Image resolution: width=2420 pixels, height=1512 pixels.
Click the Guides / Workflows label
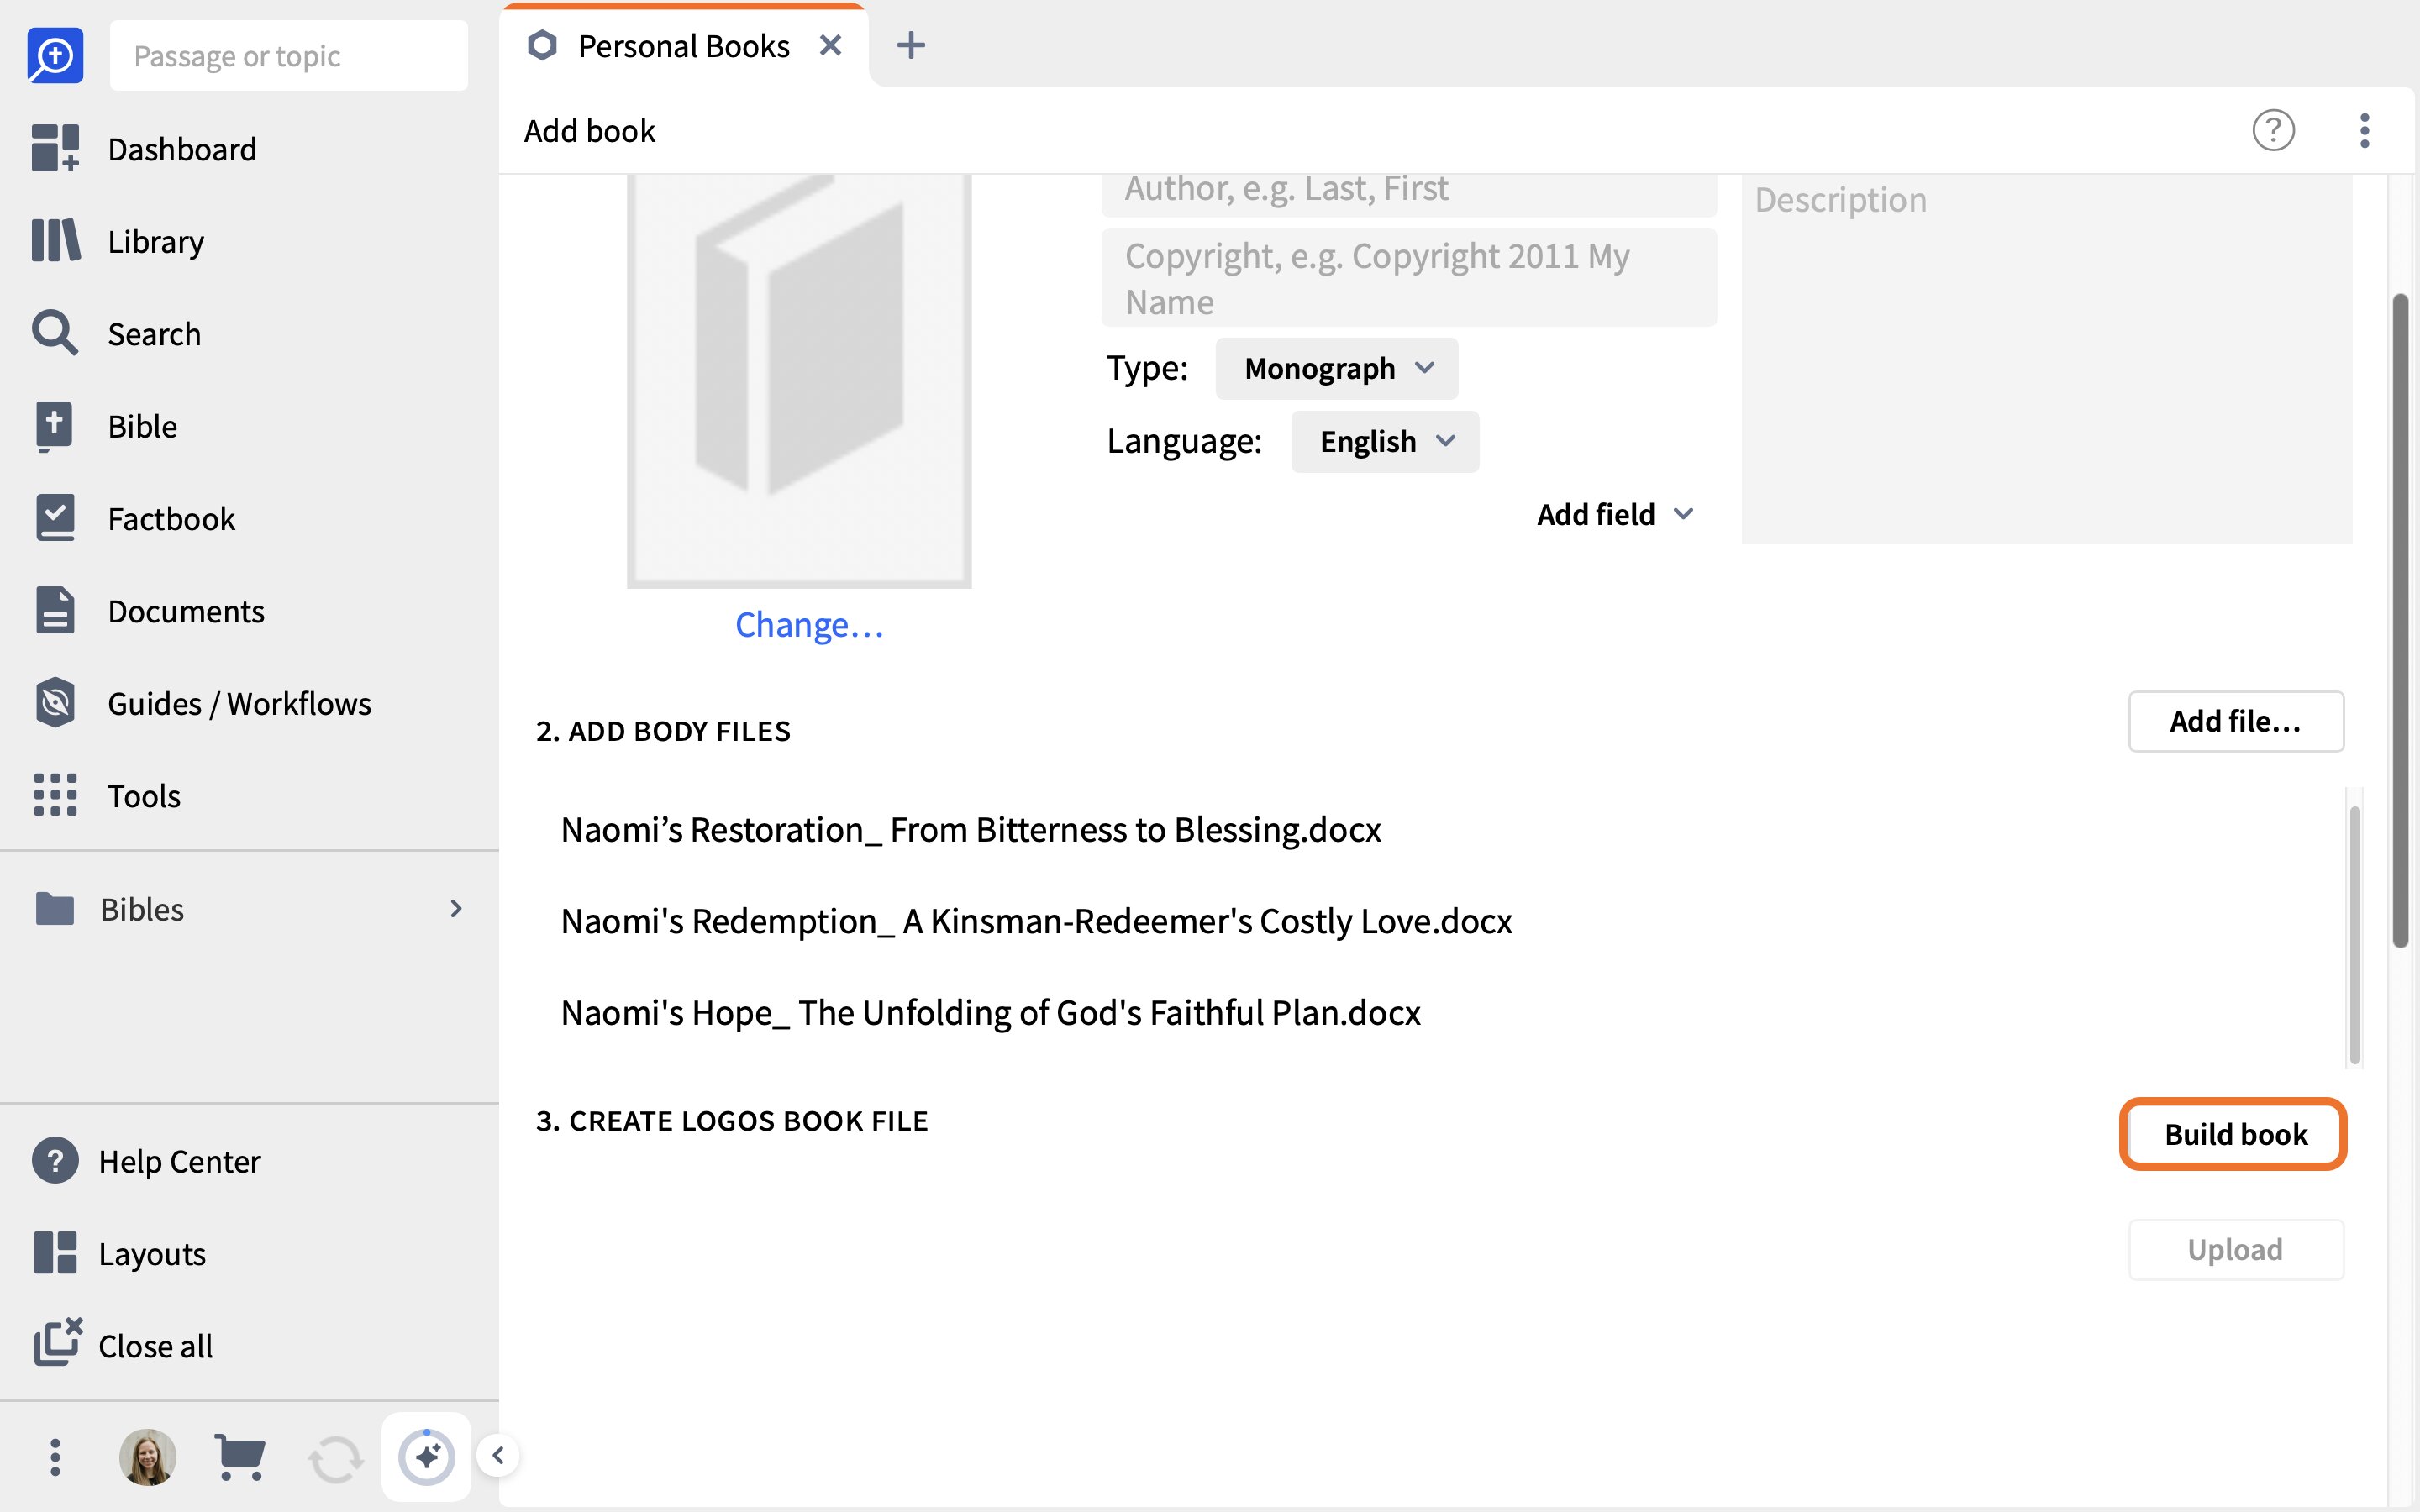(239, 704)
